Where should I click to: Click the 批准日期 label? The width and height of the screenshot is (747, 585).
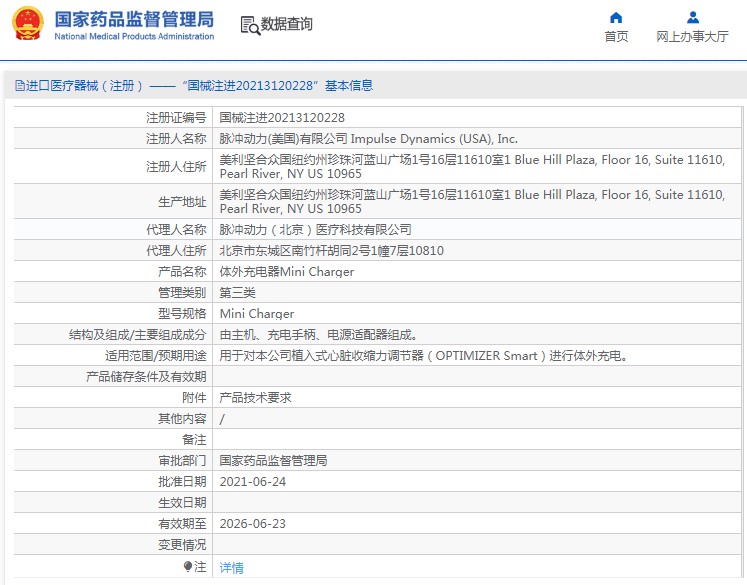pyautogui.click(x=182, y=482)
